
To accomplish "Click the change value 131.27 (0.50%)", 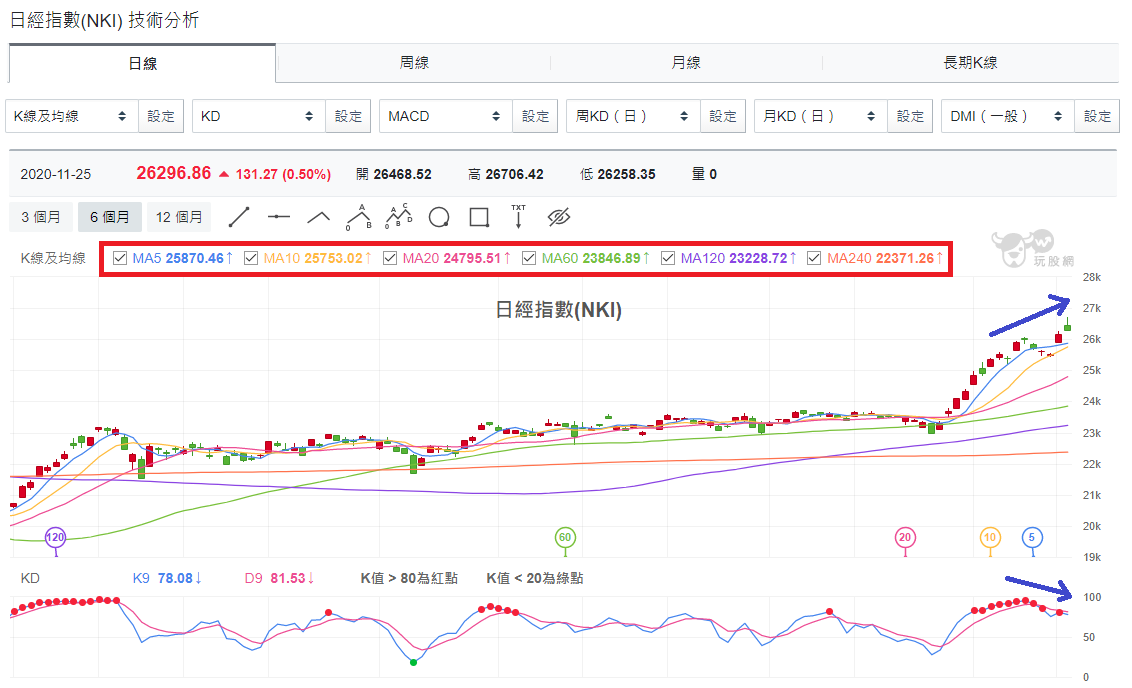I will click(283, 174).
